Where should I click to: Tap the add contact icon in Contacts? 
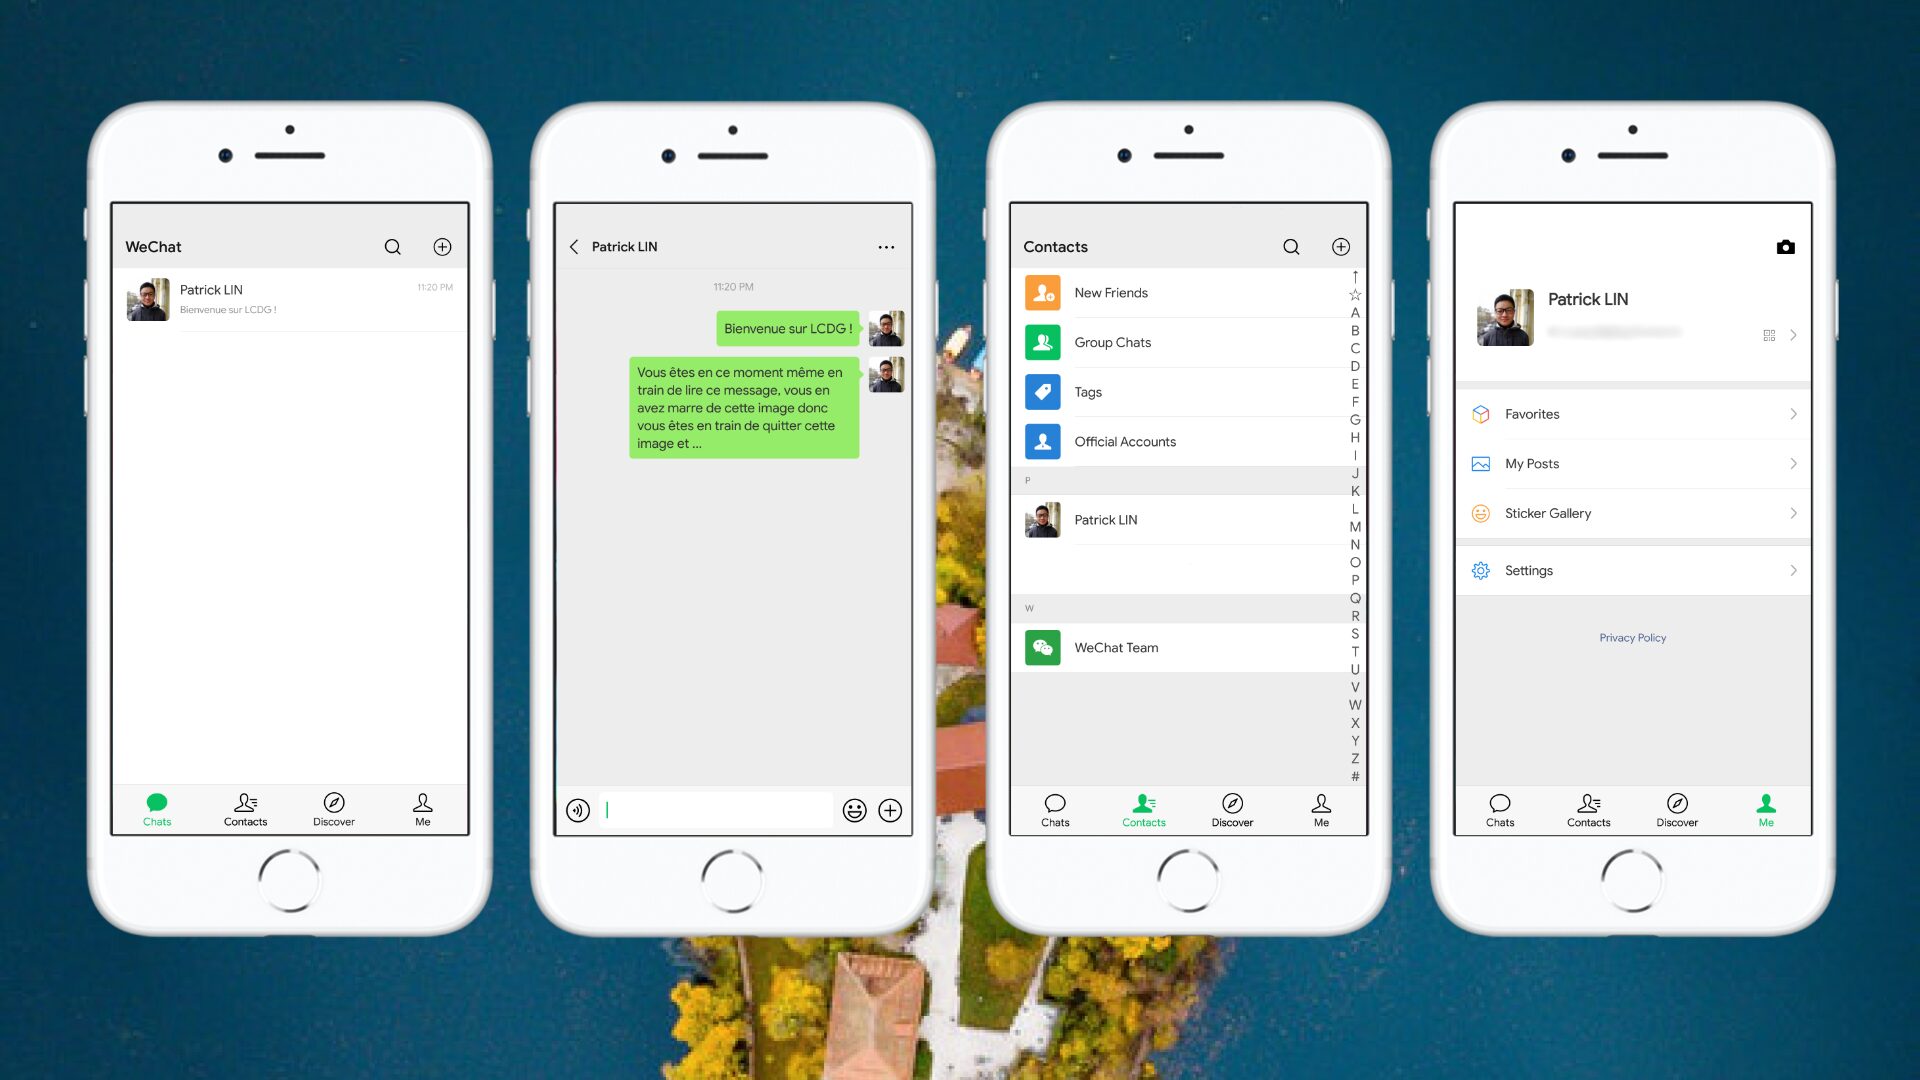(1341, 248)
